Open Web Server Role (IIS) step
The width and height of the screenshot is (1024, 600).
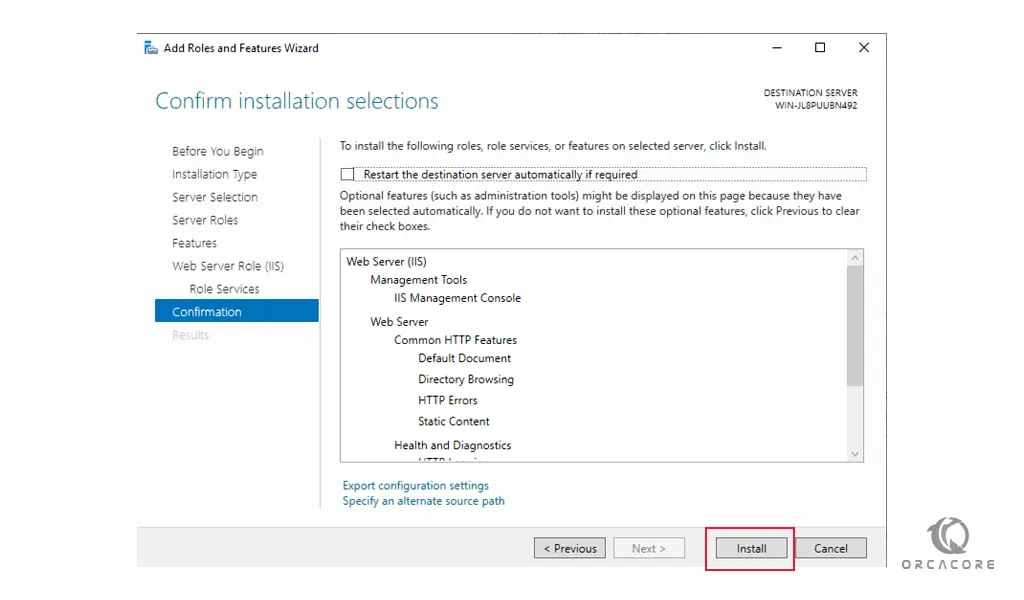[227, 266]
